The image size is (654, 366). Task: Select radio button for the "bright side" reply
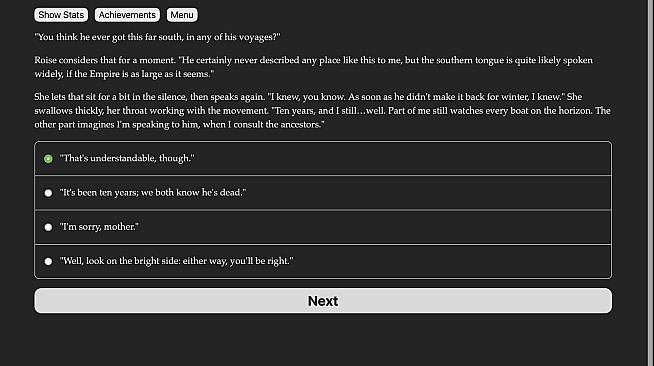click(48, 261)
